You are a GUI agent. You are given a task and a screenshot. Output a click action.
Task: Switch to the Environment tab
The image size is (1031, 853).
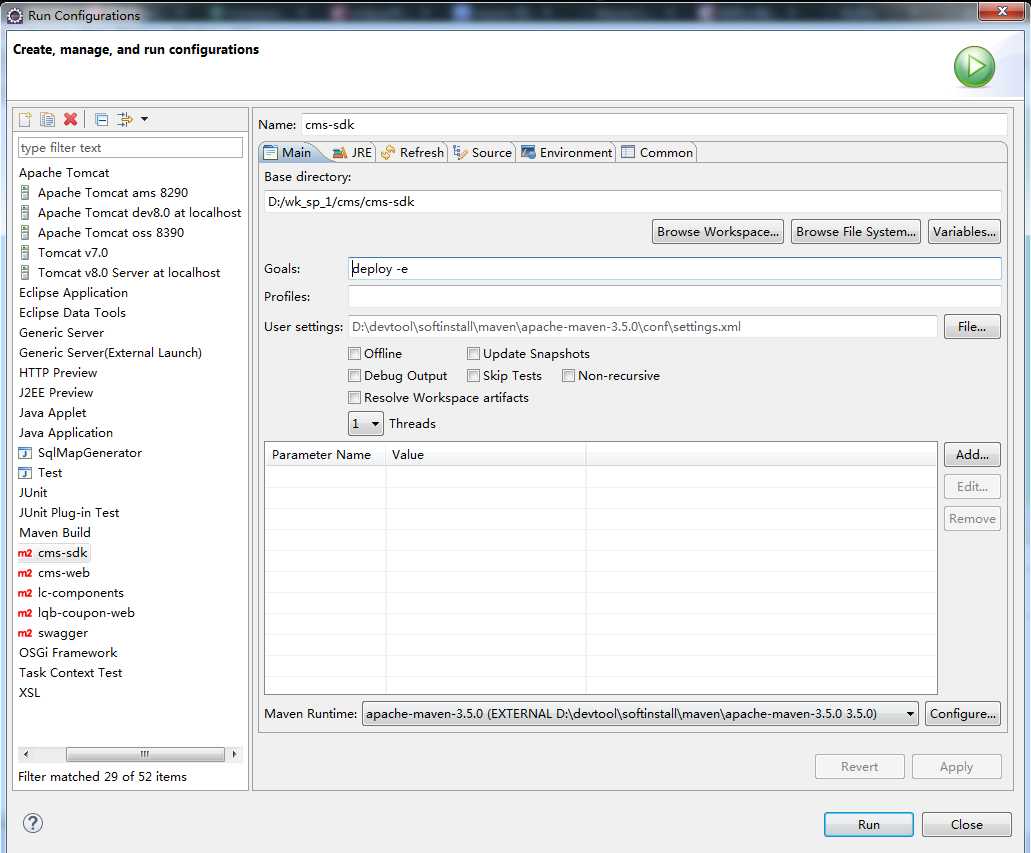click(x=566, y=153)
